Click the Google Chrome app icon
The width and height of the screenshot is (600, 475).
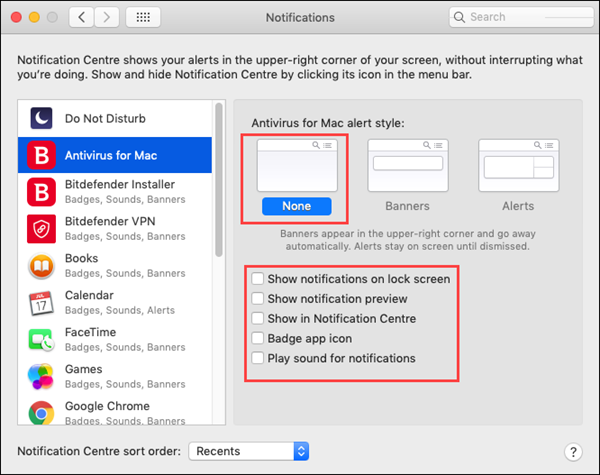click(41, 413)
